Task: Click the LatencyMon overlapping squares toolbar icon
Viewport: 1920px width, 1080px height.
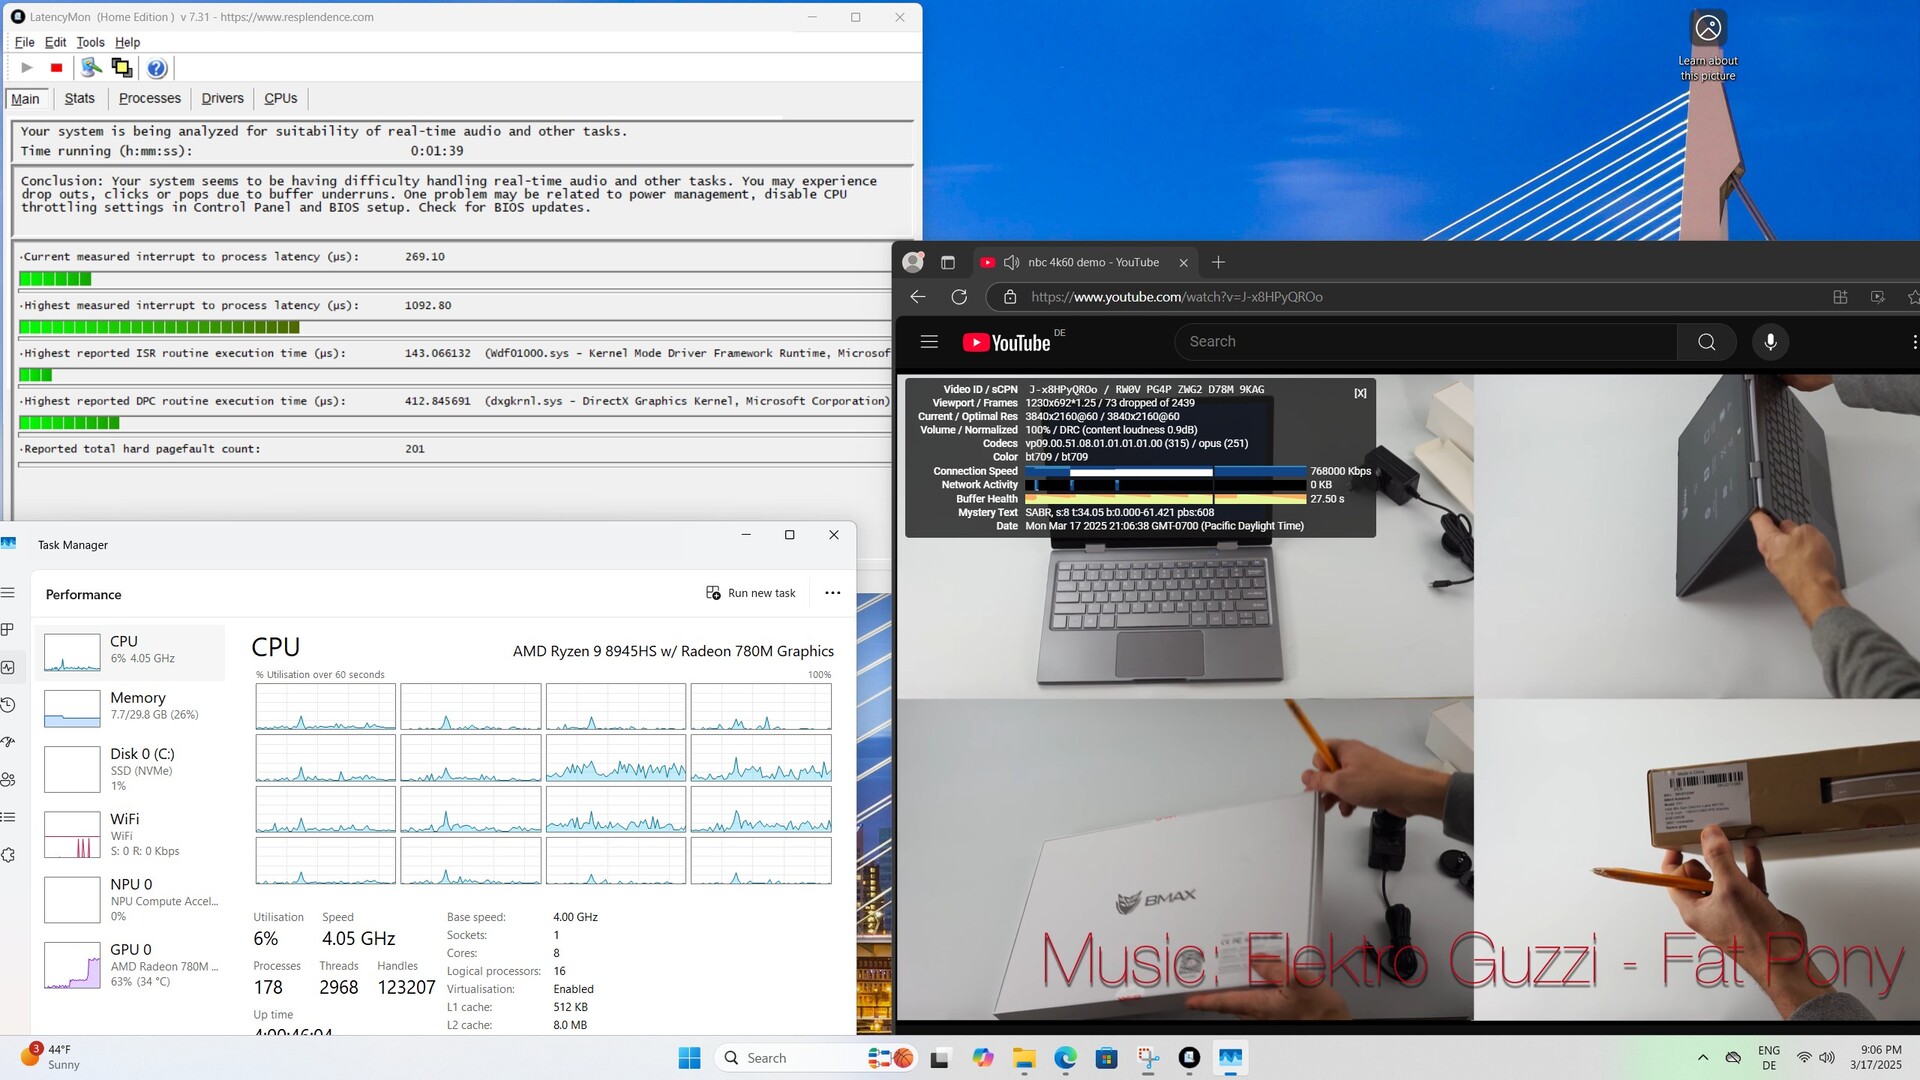Action: [x=122, y=68]
